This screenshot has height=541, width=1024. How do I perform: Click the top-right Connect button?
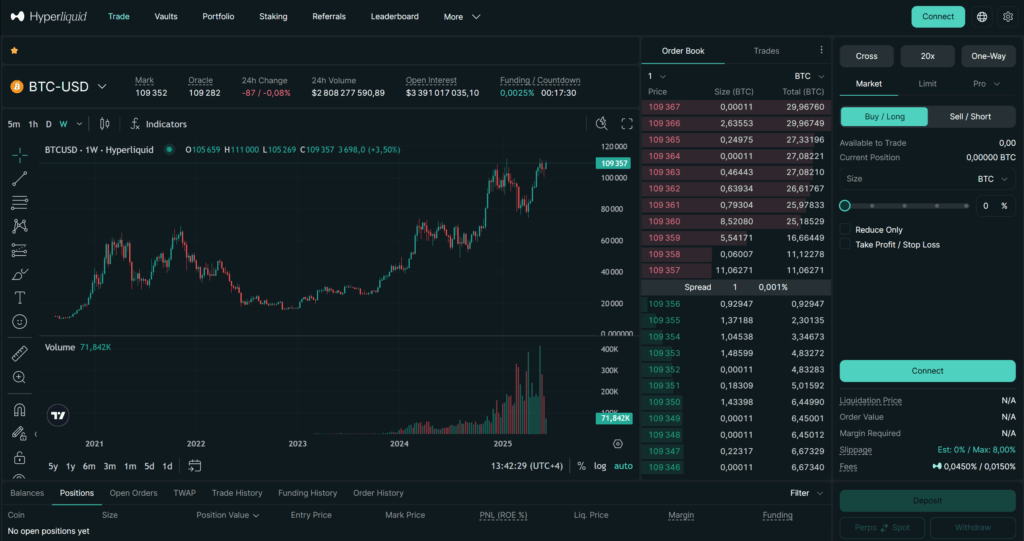[938, 17]
